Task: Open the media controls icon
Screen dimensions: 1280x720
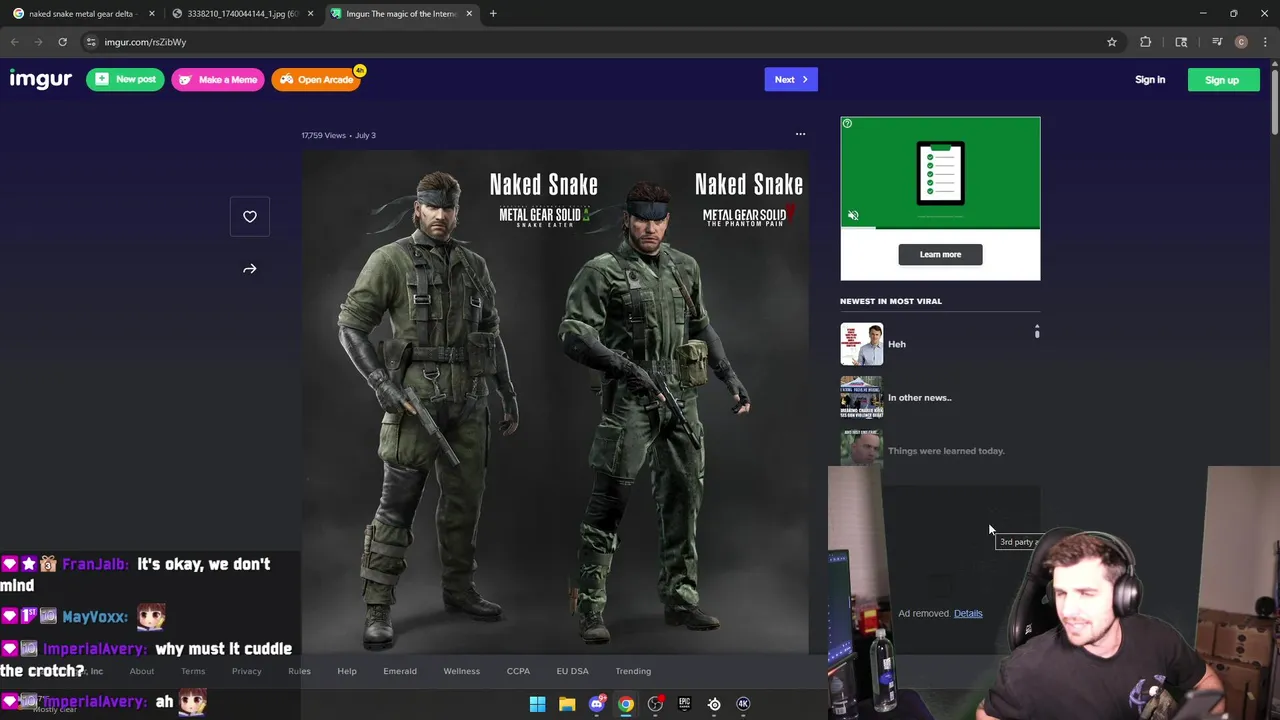Action: (1217, 42)
